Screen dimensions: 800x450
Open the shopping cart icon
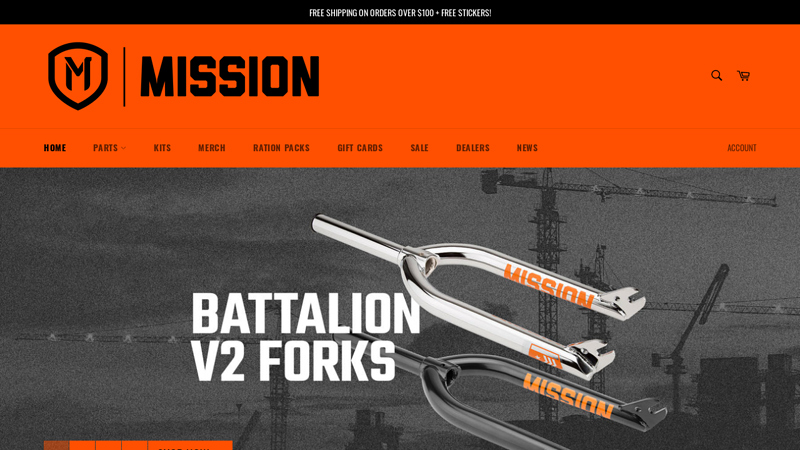743,76
